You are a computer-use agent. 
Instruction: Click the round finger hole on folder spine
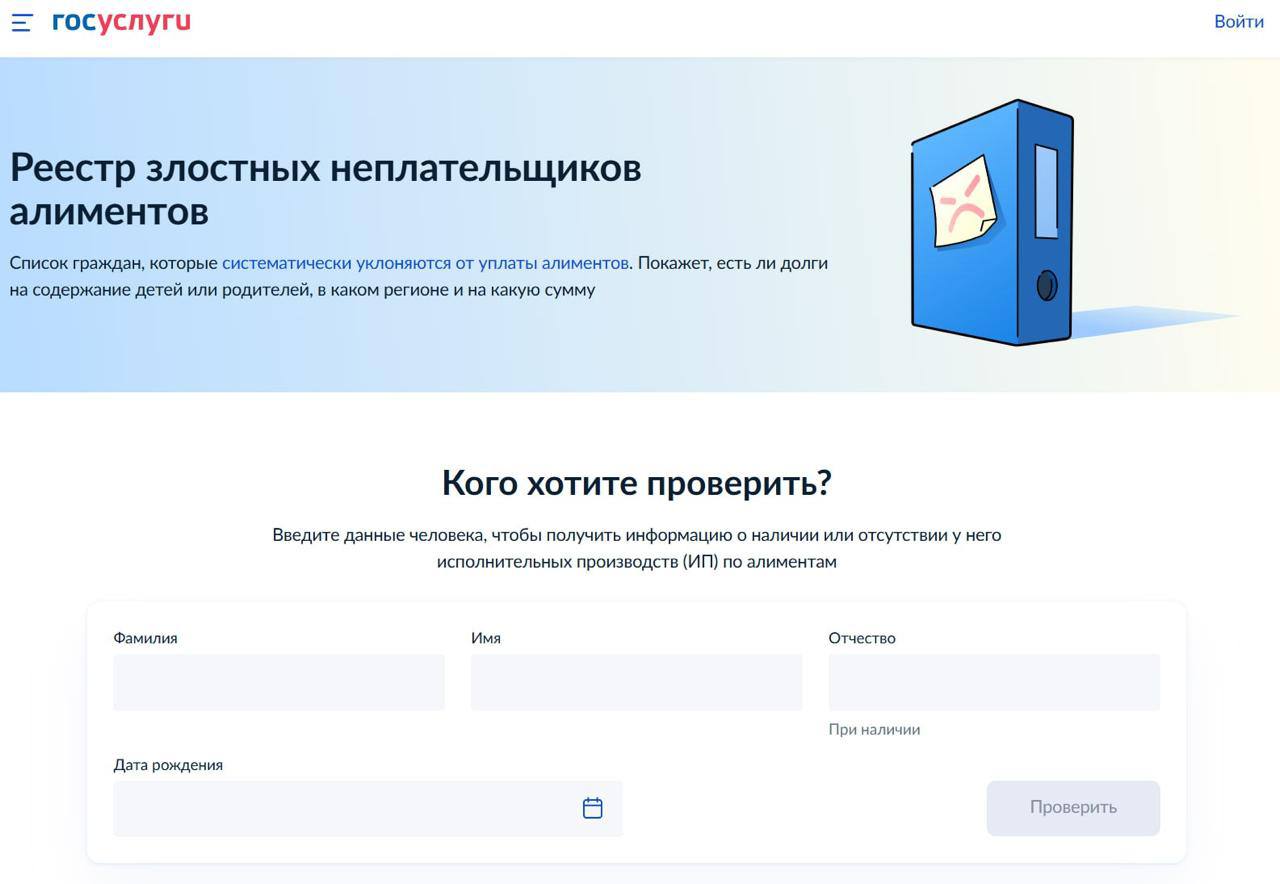(1046, 286)
